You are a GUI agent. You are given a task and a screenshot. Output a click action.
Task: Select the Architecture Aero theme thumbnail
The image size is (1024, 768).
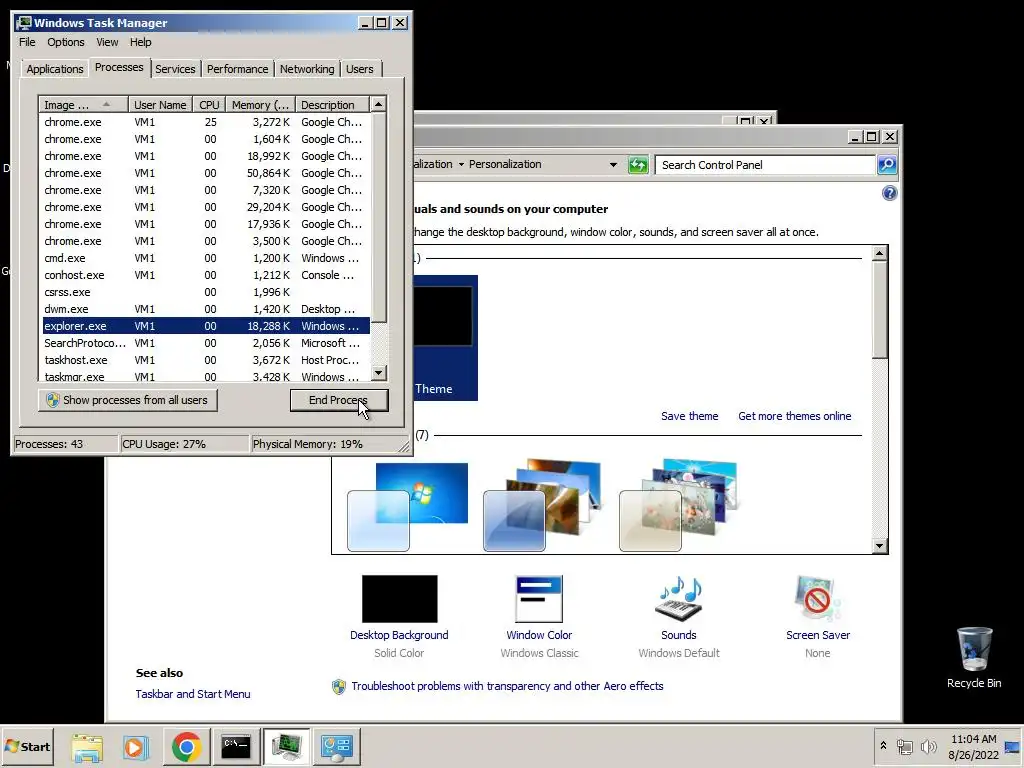pos(543,505)
